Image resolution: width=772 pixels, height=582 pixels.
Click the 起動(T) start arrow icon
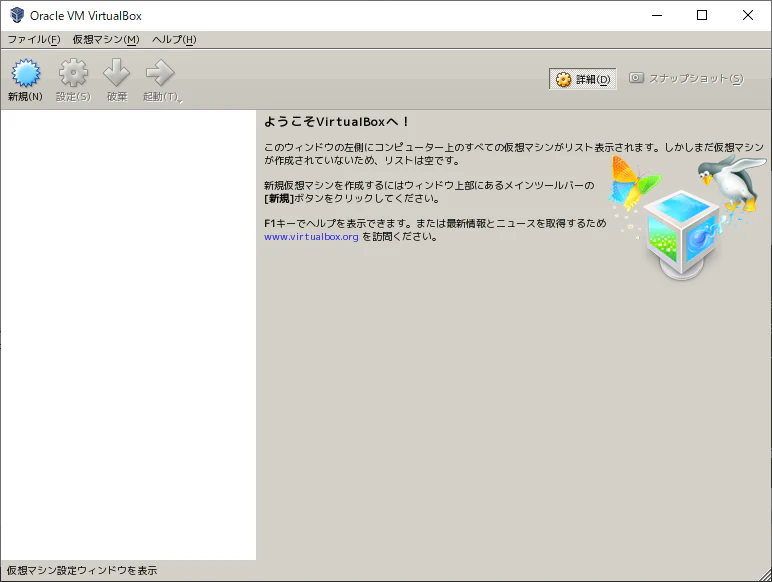[161, 73]
